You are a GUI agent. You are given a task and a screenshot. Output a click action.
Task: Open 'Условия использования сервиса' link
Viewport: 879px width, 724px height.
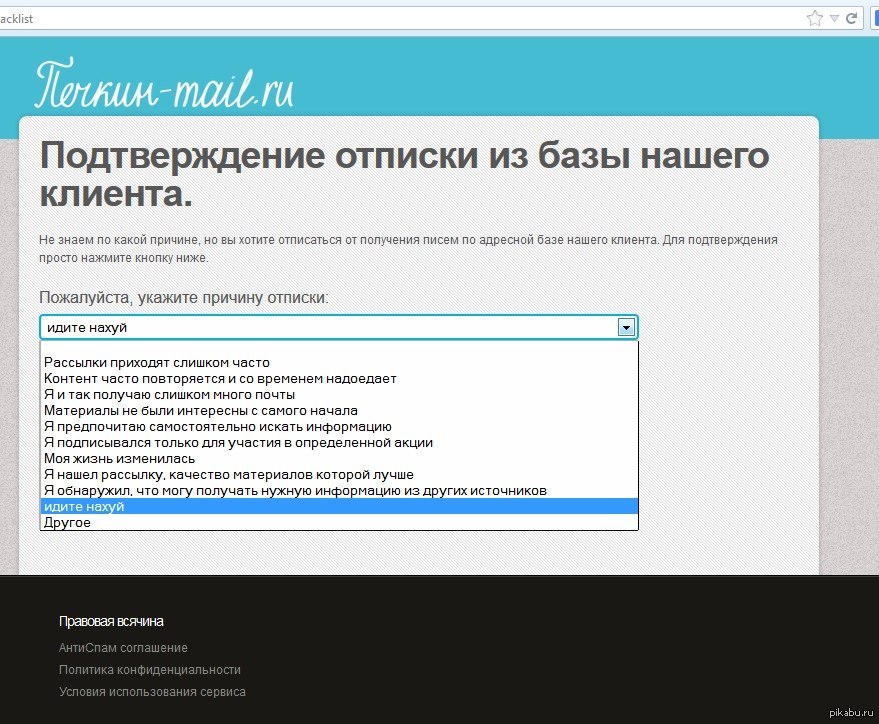[x=152, y=692]
